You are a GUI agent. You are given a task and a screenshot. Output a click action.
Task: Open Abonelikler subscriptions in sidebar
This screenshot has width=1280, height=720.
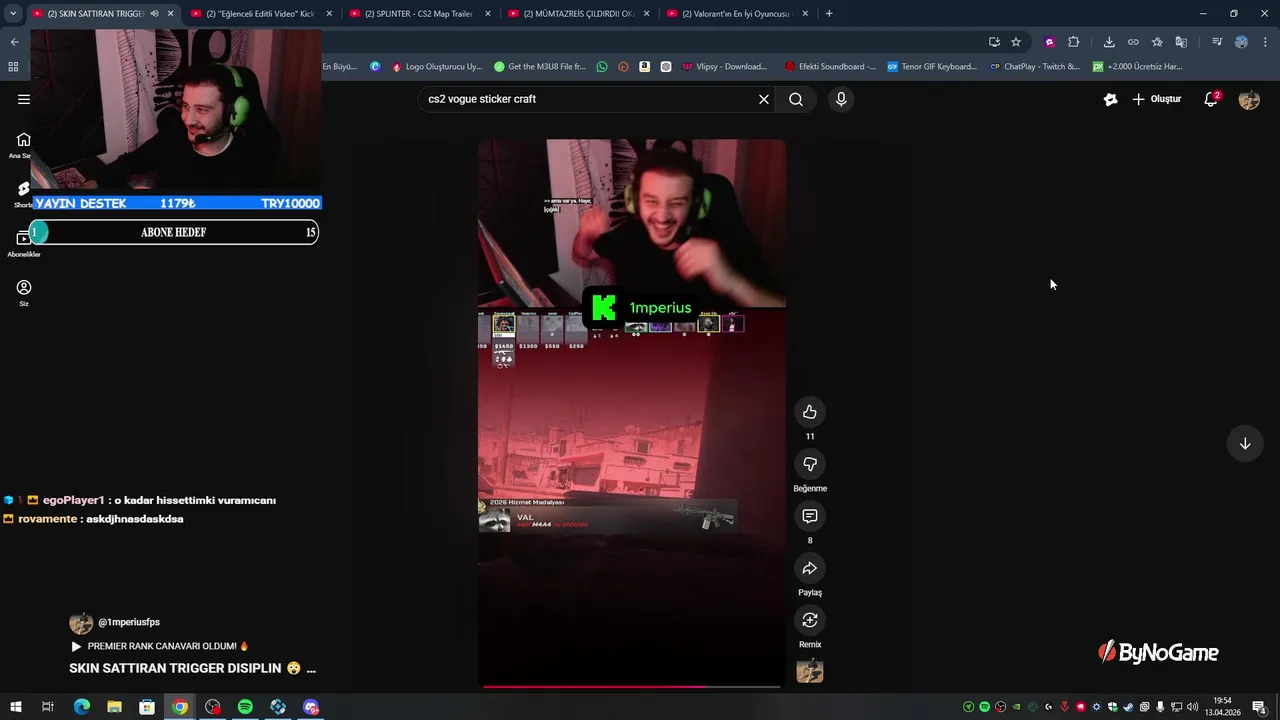click(24, 243)
